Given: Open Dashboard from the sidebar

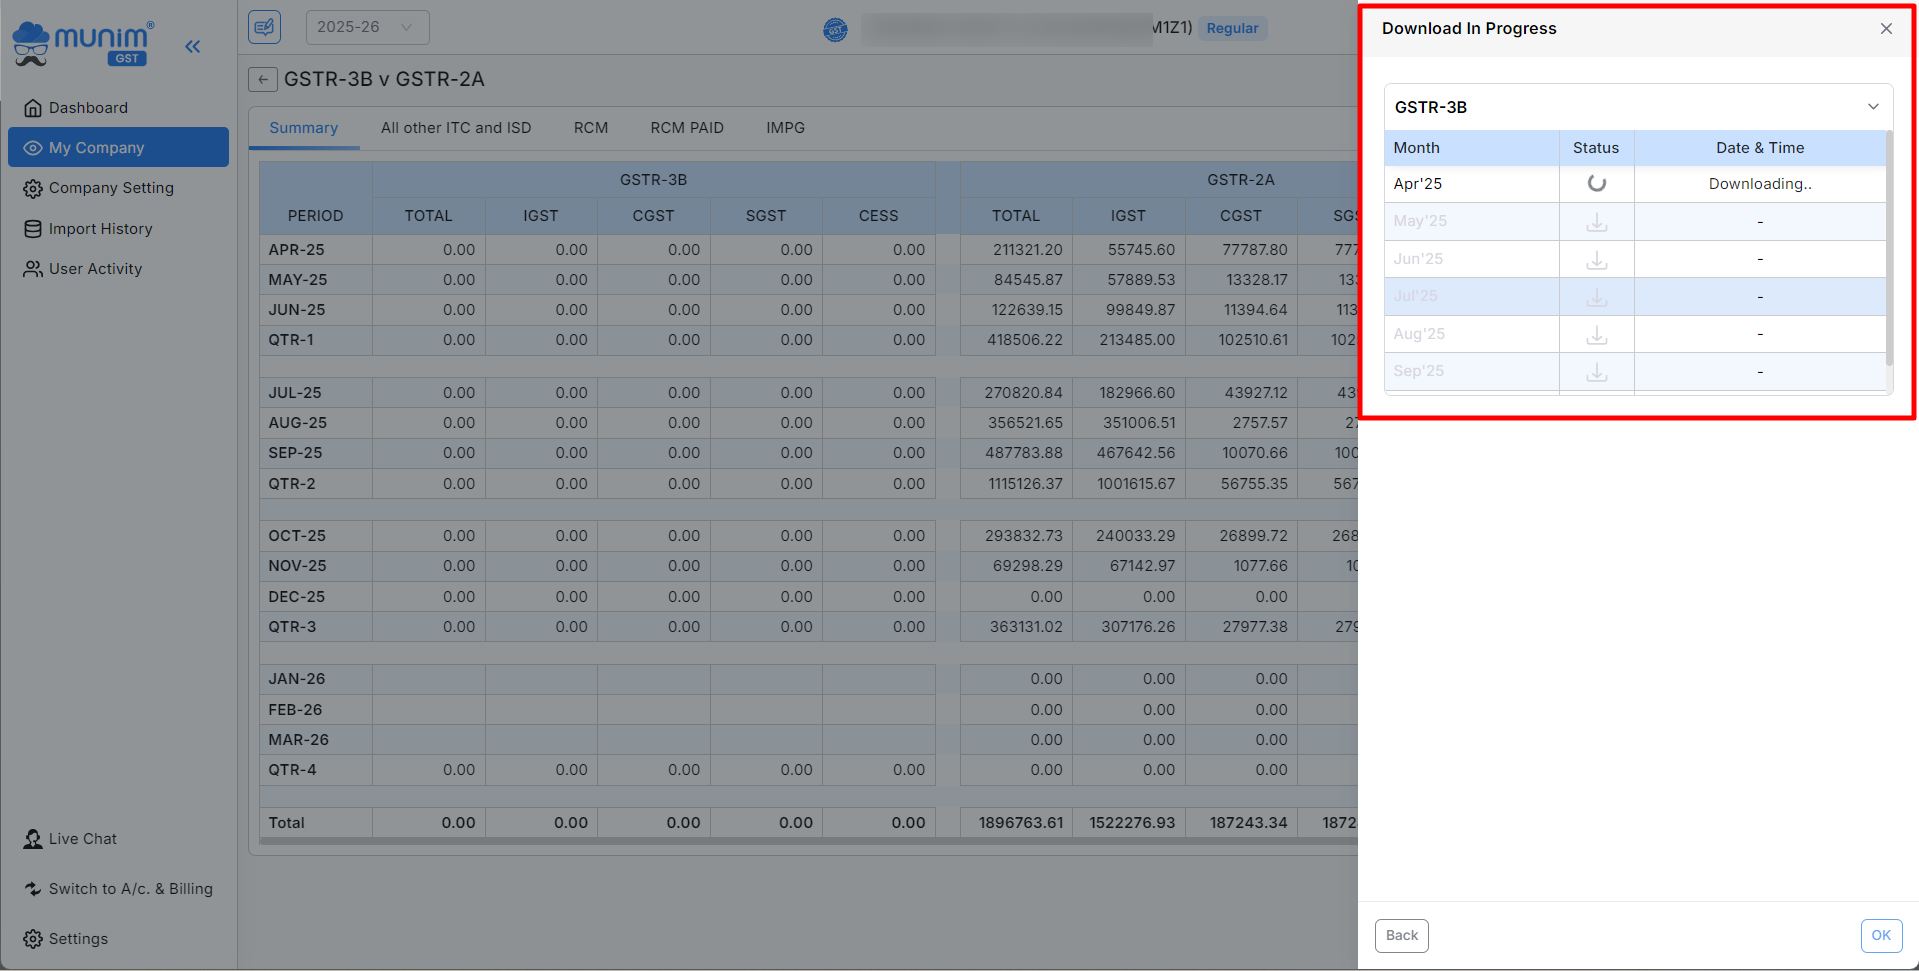Looking at the screenshot, I should [x=88, y=108].
